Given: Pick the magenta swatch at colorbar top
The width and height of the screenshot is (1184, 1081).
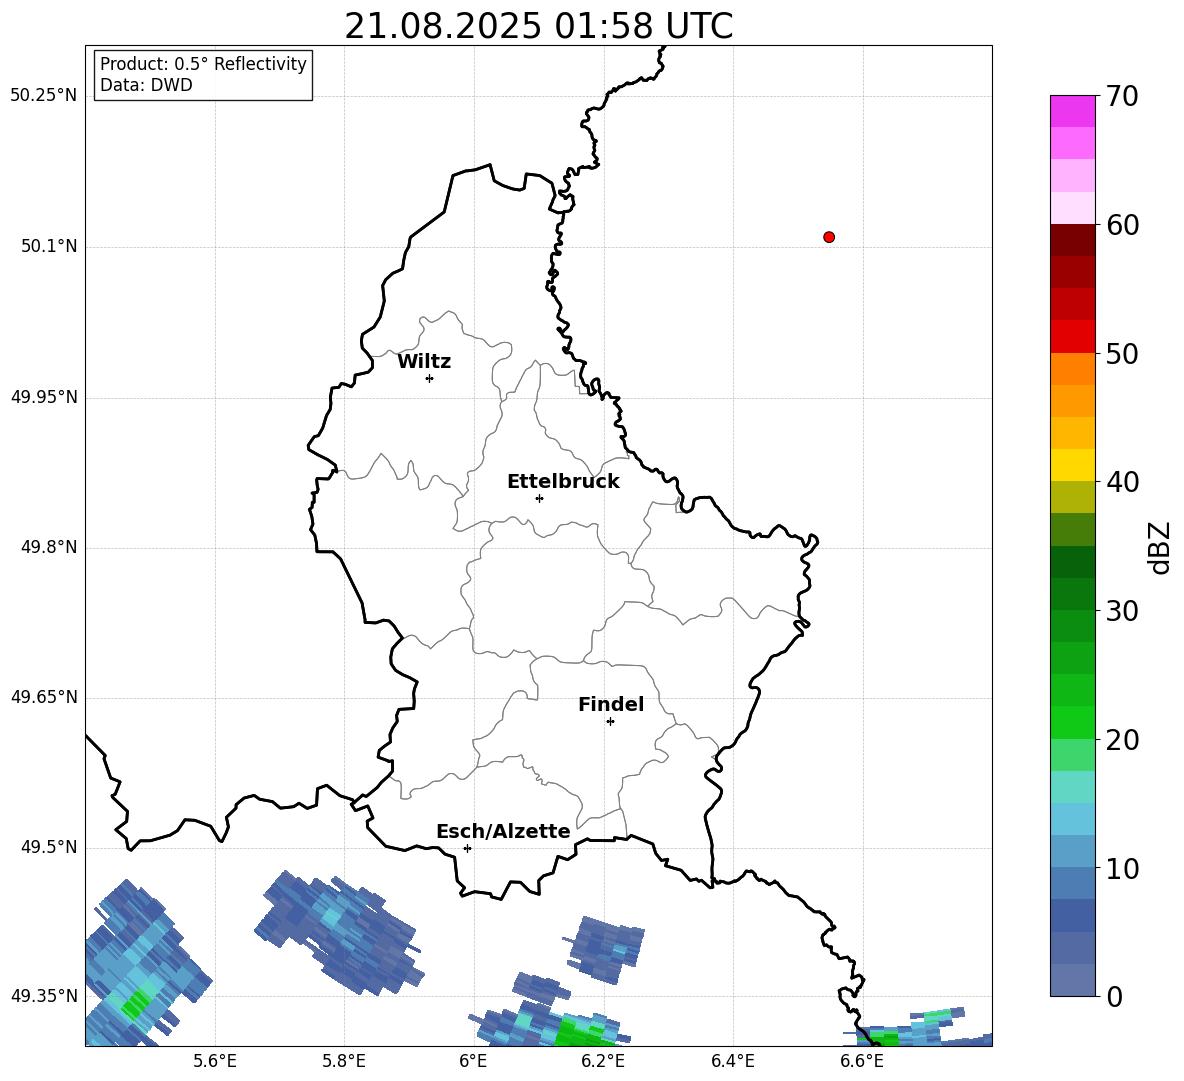Looking at the screenshot, I should pos(1072,111).
